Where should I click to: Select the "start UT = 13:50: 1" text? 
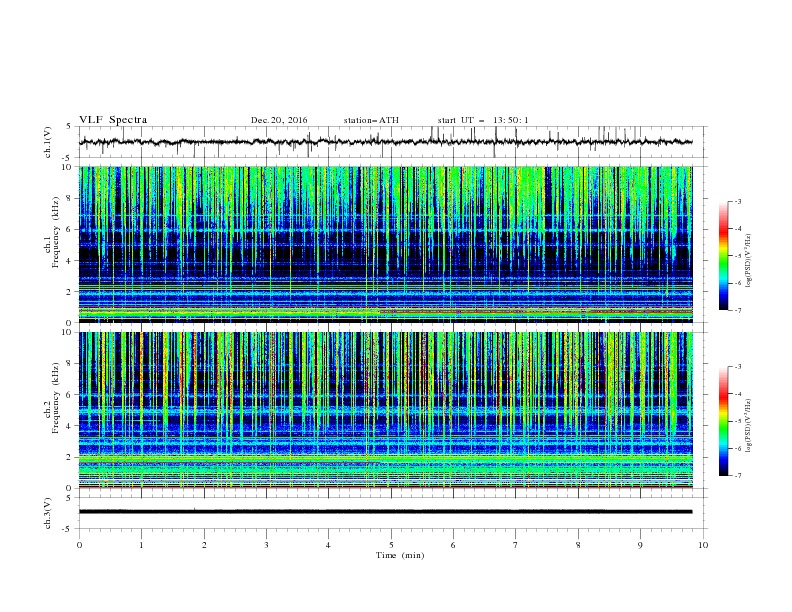[x=483, y=120]
